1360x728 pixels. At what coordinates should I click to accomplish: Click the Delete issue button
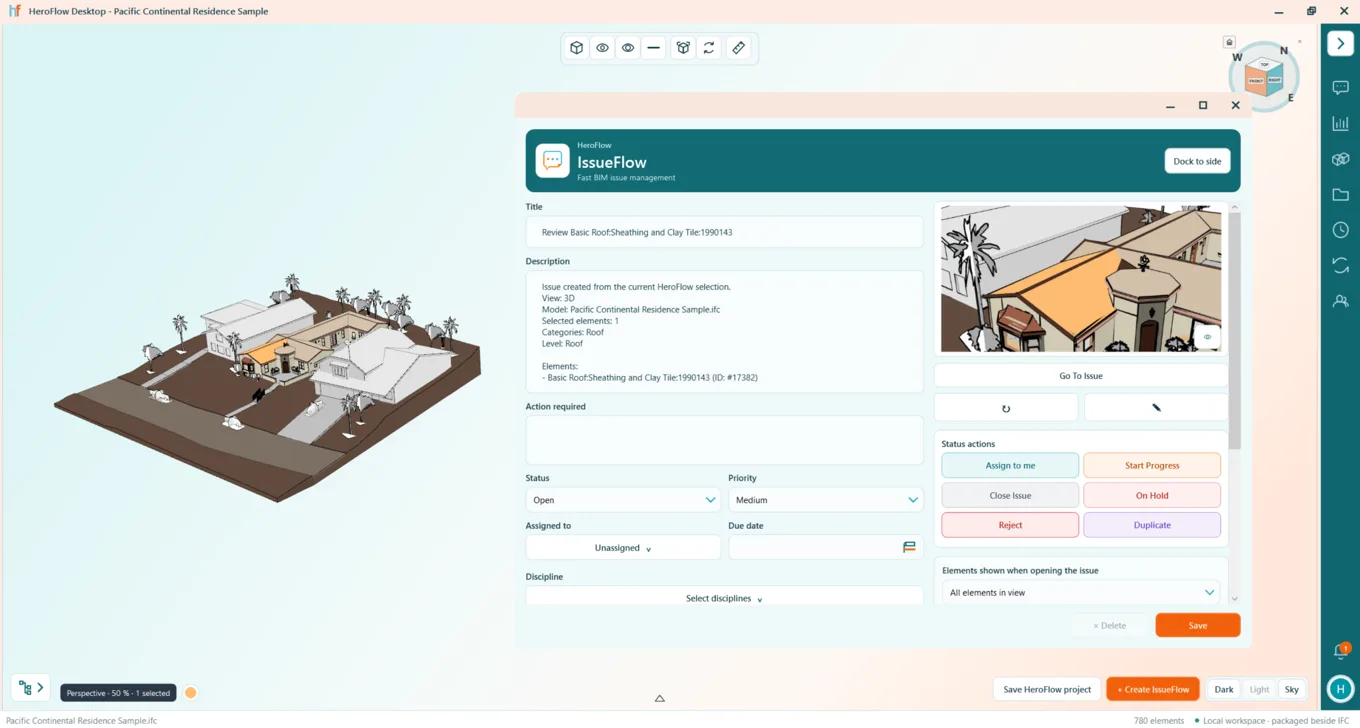(x=1109, y=626)
